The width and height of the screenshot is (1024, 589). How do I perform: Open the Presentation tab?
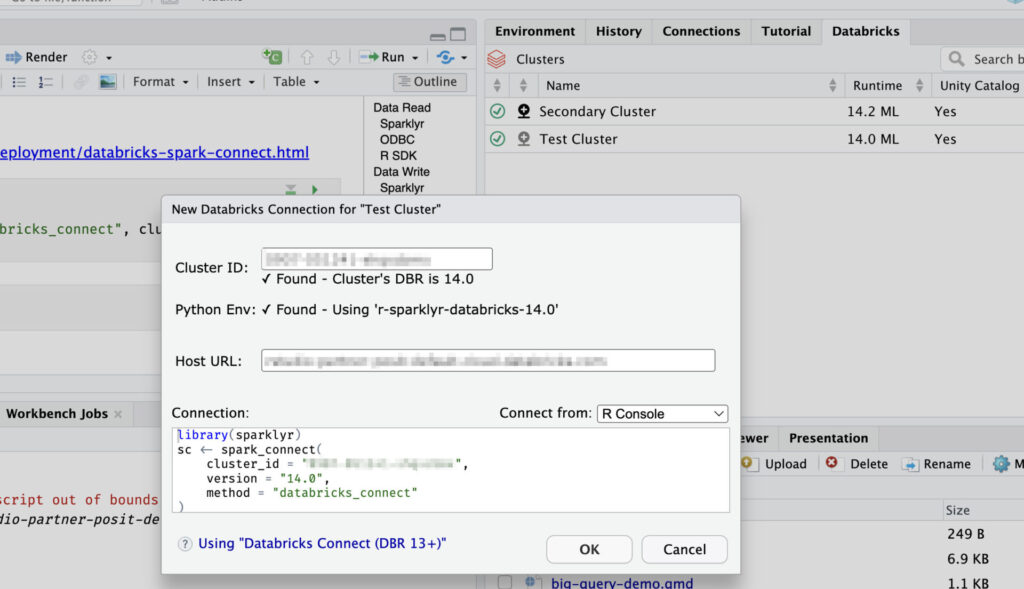[828, 437]
